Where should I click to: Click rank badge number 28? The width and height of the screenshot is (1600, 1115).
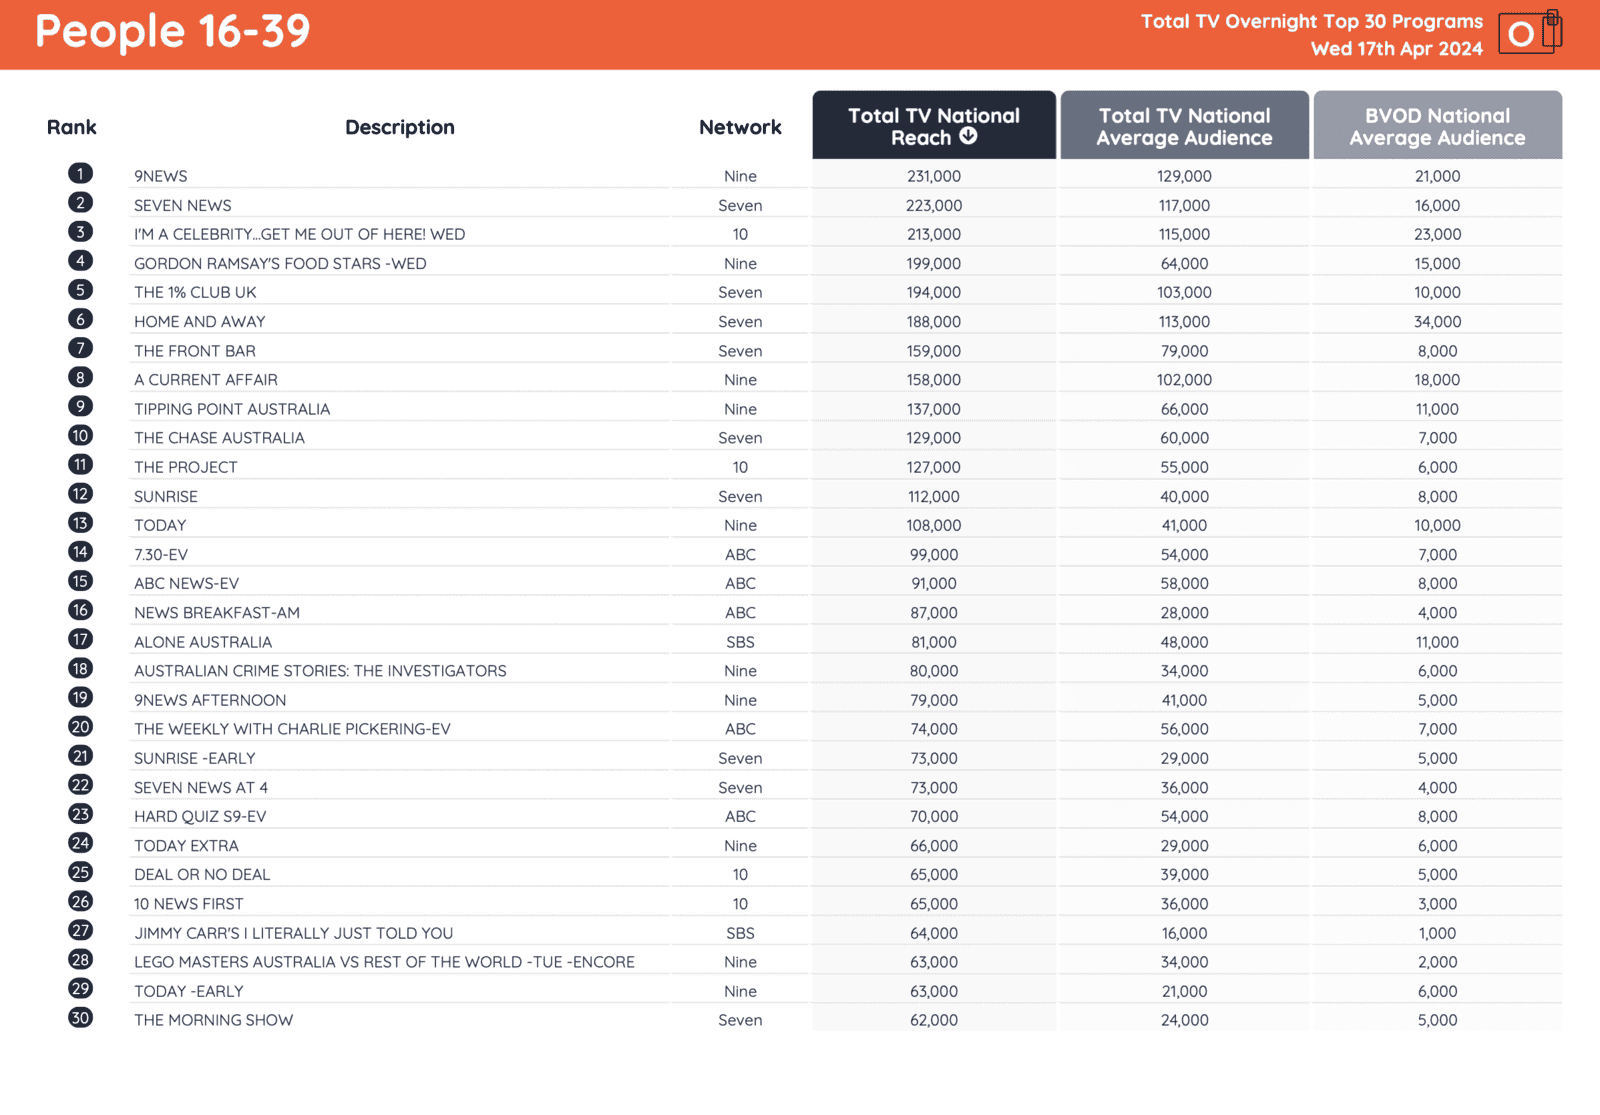pyautogui.click(x=81, y=959)
